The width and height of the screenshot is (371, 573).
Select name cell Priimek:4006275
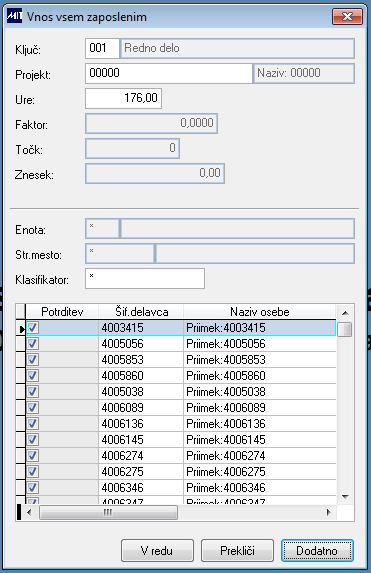(x=260, y=472)
